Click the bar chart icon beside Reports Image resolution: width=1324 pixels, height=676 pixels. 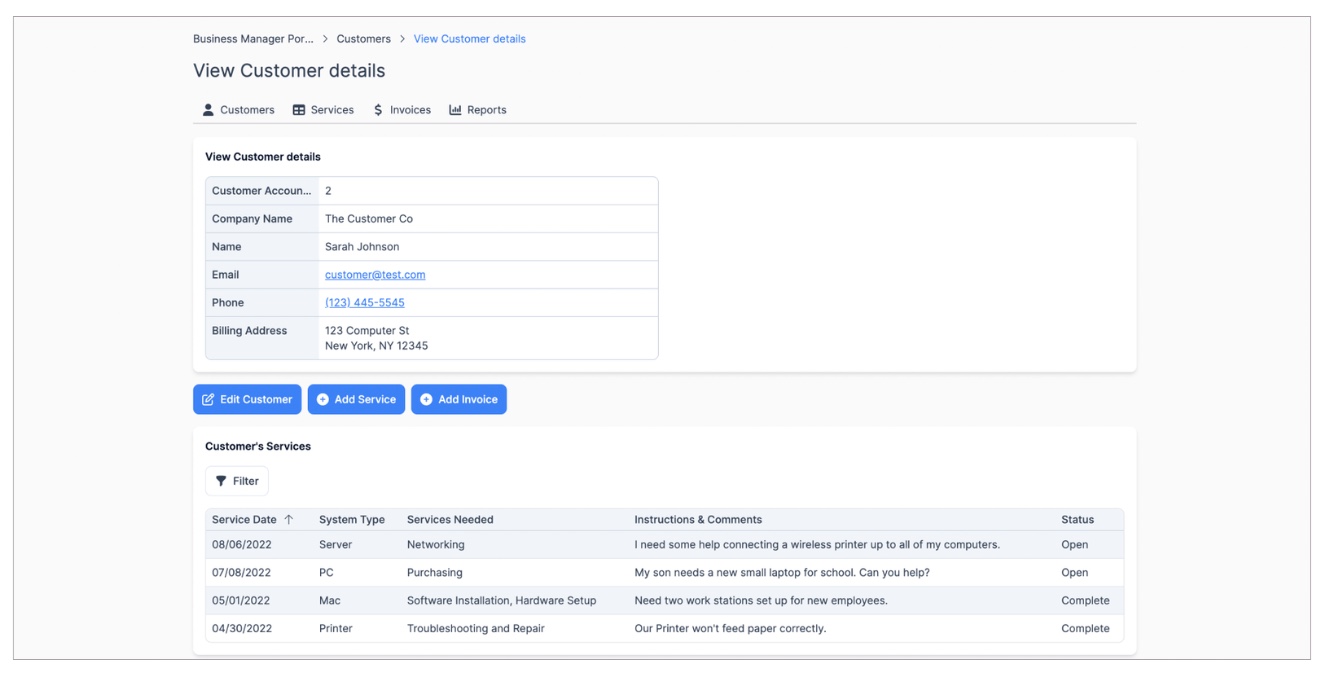point(455,110)
